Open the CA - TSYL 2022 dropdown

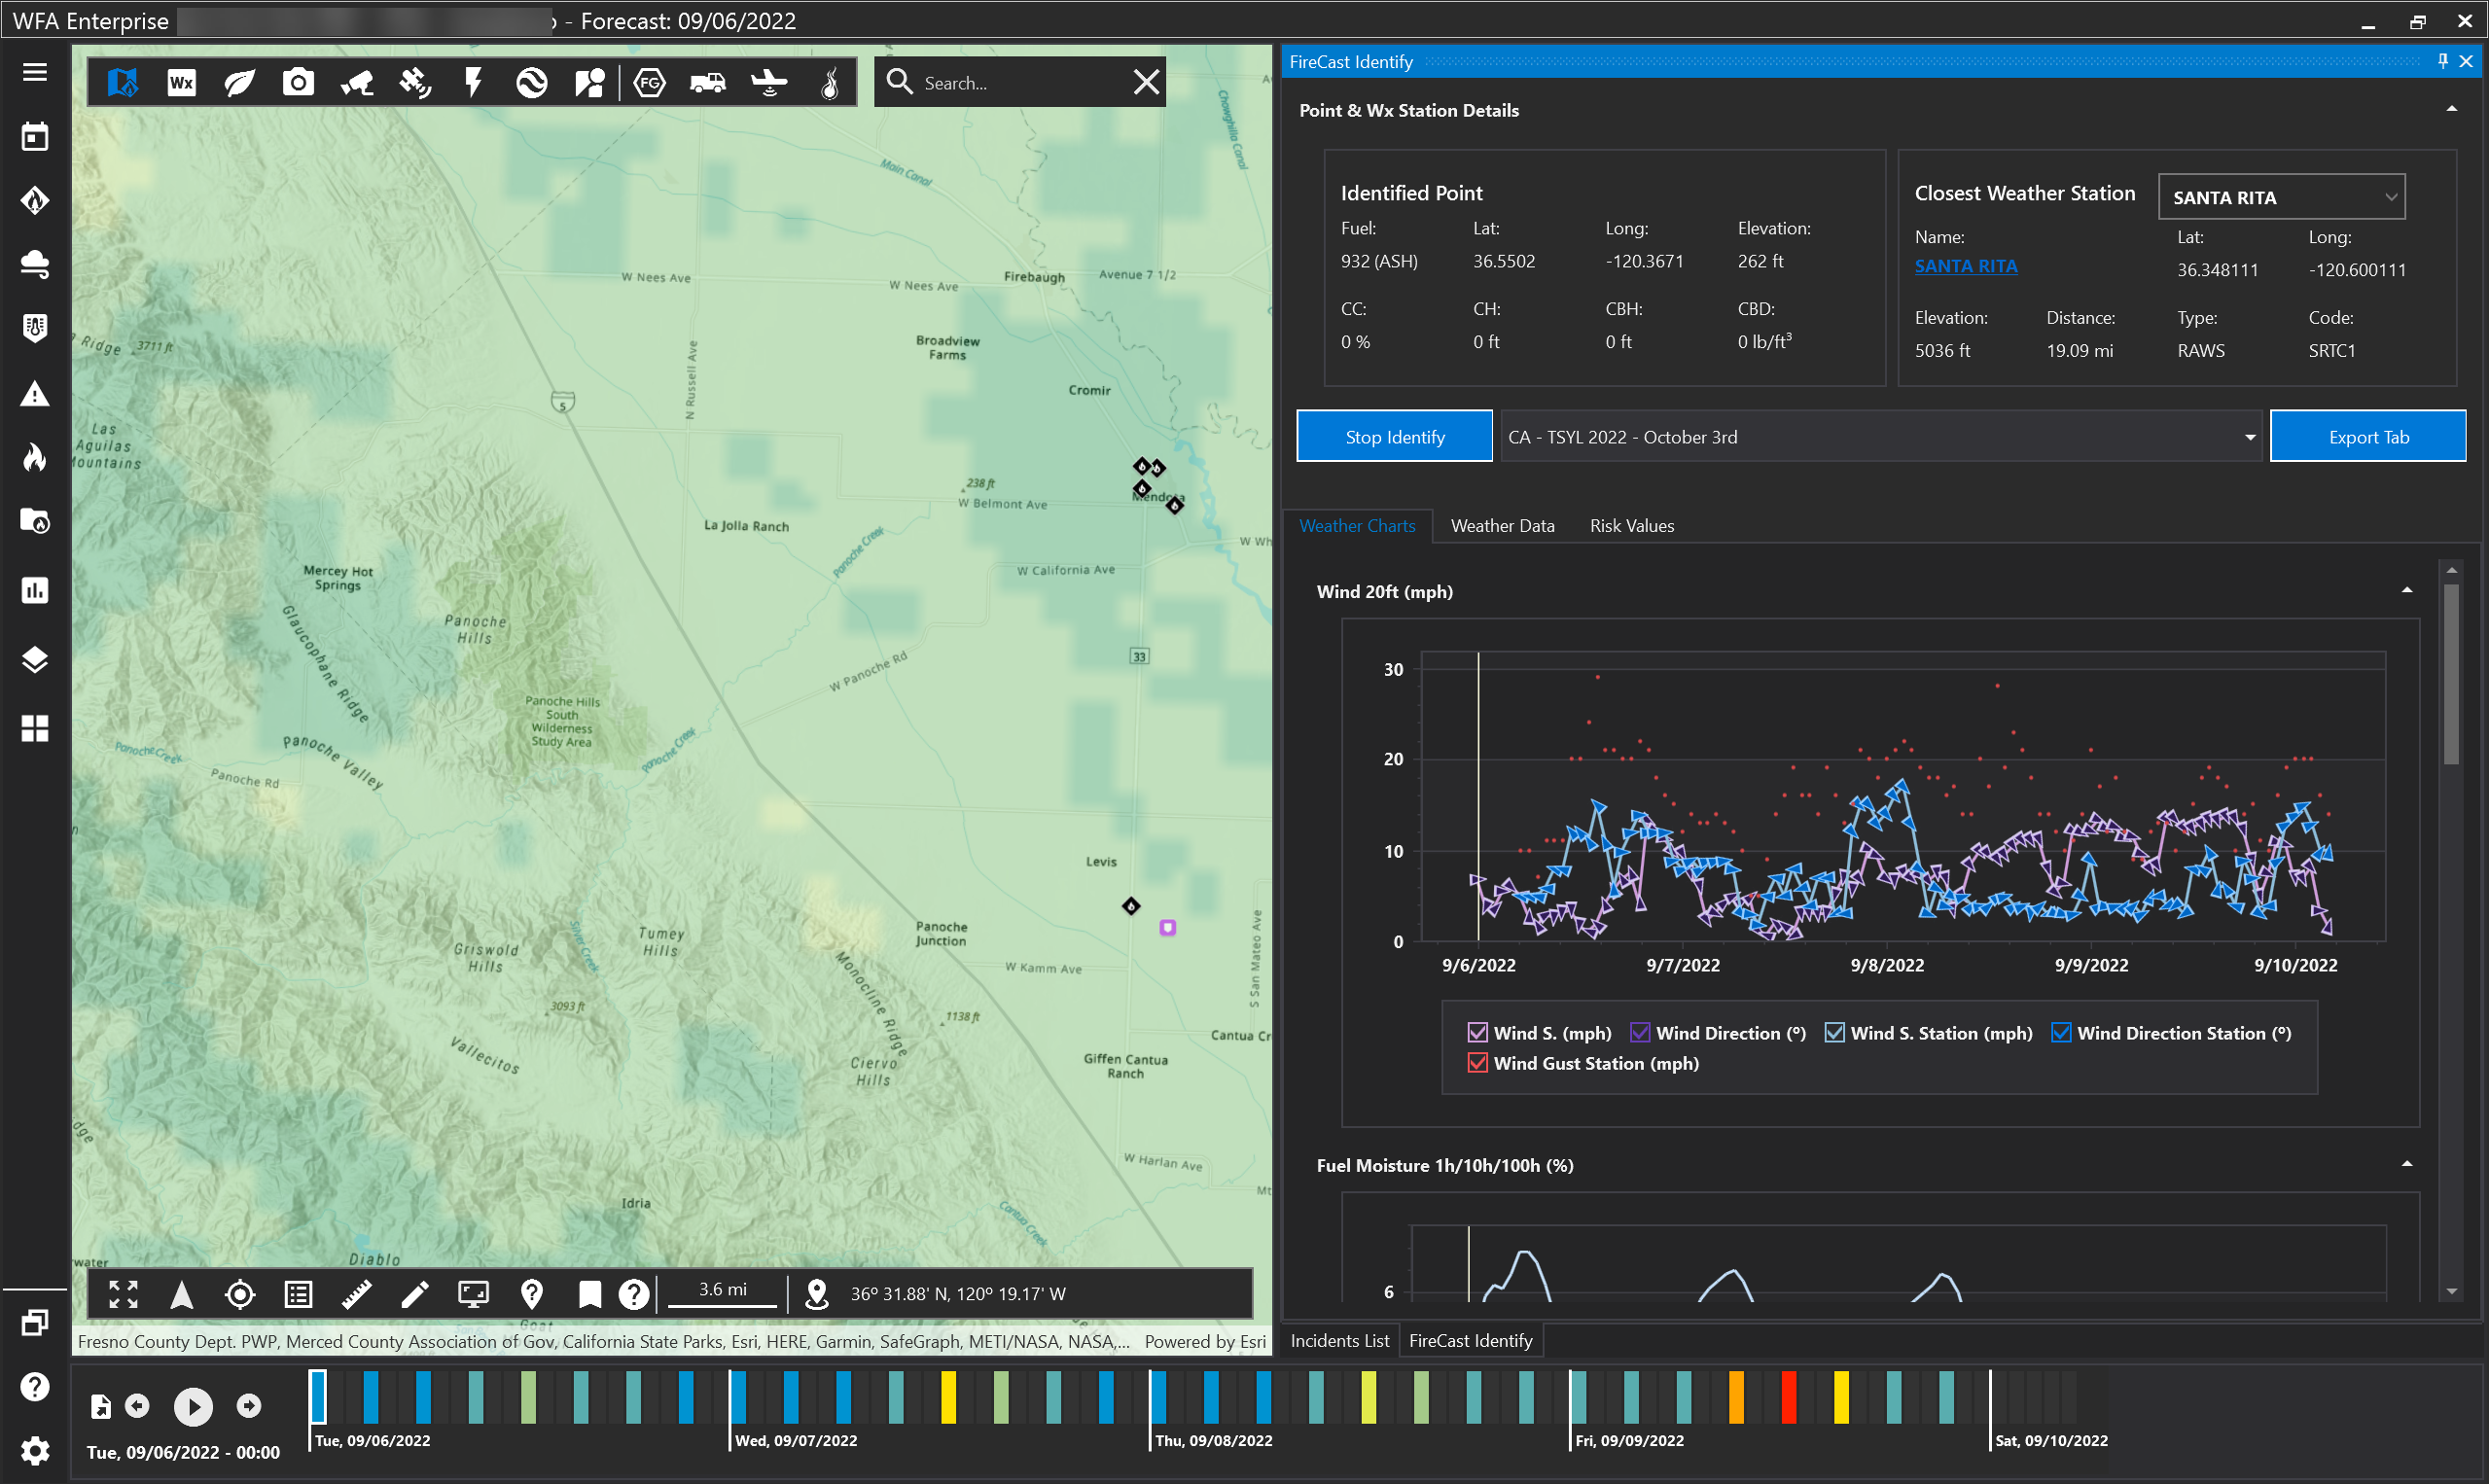point(1880,437)
